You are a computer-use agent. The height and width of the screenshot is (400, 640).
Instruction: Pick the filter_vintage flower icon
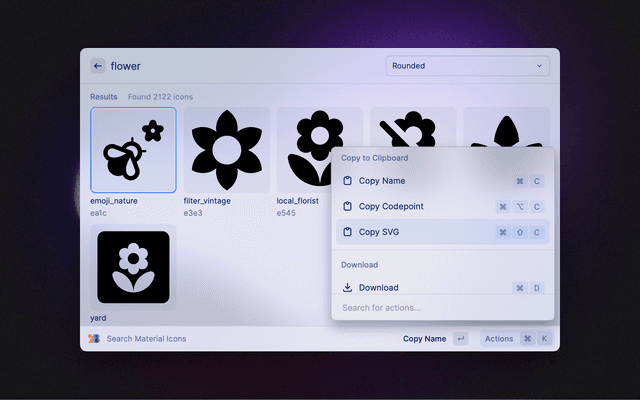pos(226,150)
